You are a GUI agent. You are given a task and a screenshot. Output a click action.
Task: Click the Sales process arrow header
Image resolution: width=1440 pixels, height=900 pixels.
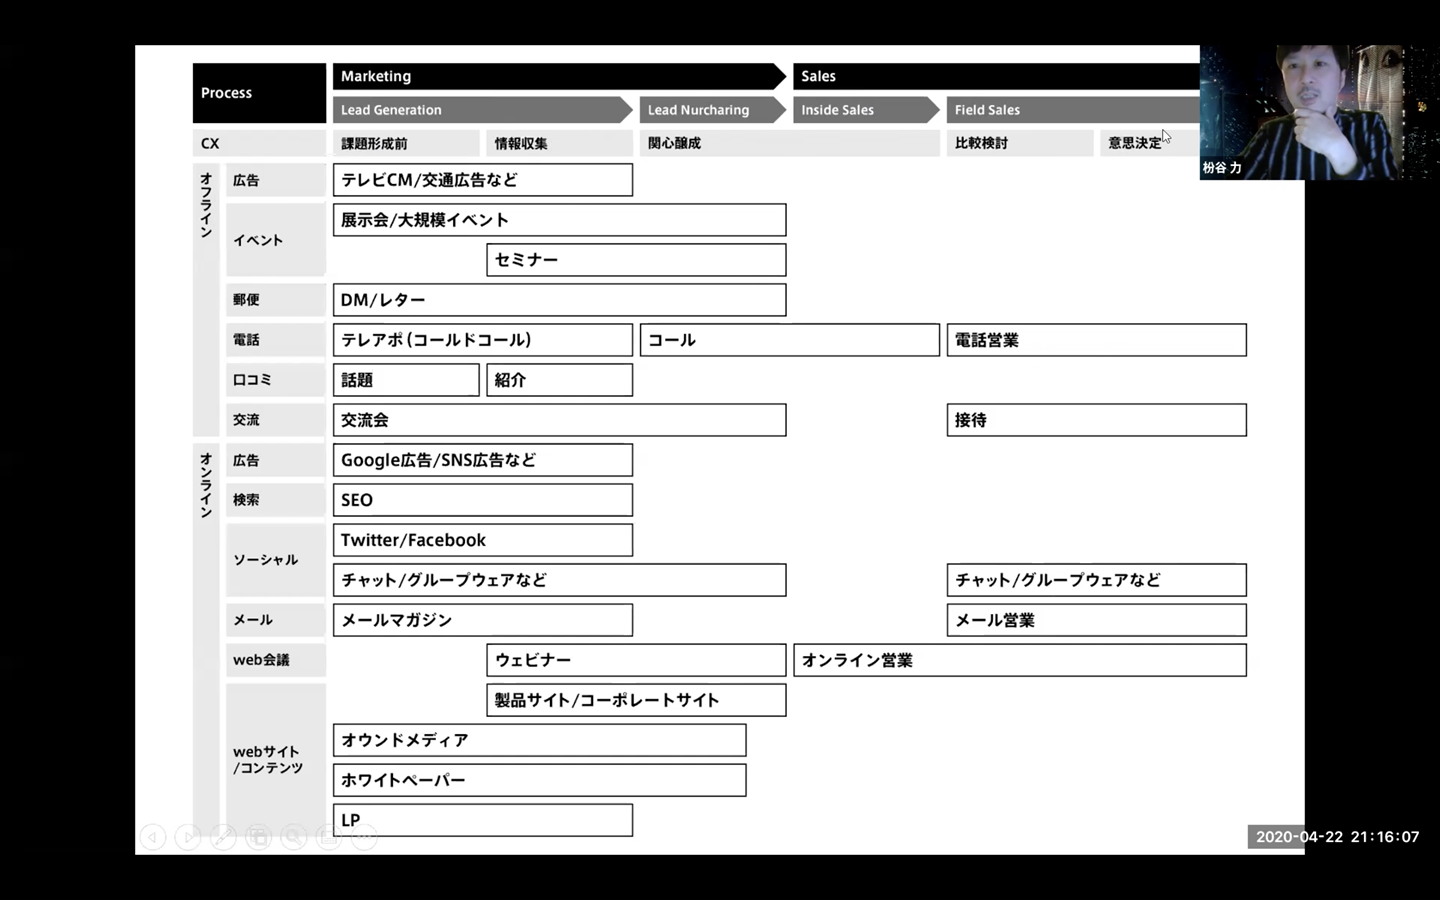(x=996, y=76)
